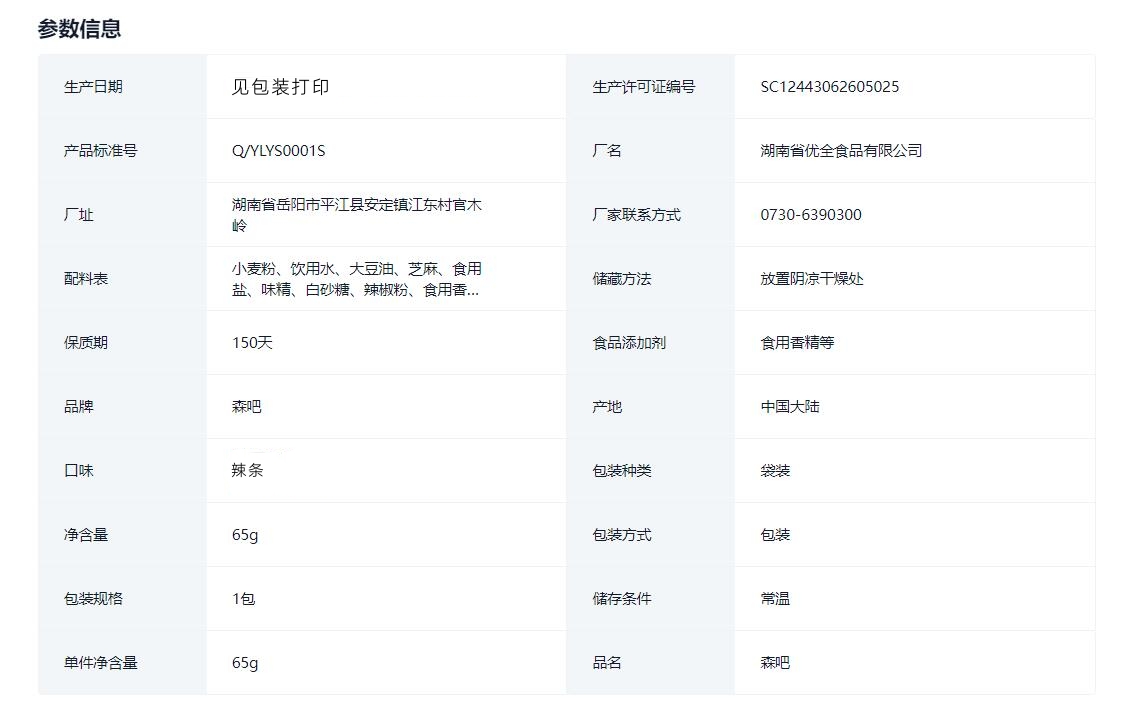Click the 参数信息 section heading
1133x725 pixels.
pyautogui.click(x=79, y=29)
